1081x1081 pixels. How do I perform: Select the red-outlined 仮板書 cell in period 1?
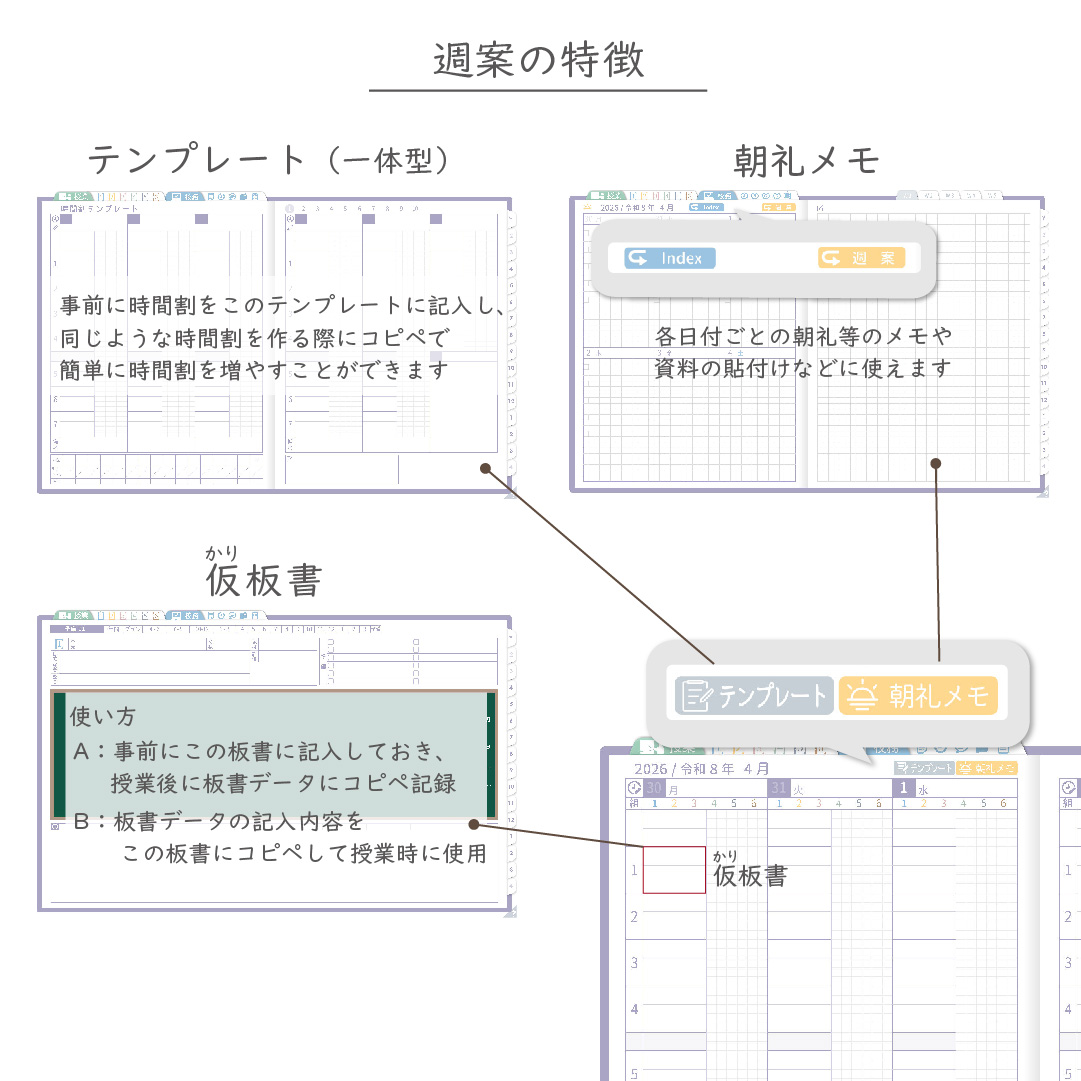click(x=674, y=869)
